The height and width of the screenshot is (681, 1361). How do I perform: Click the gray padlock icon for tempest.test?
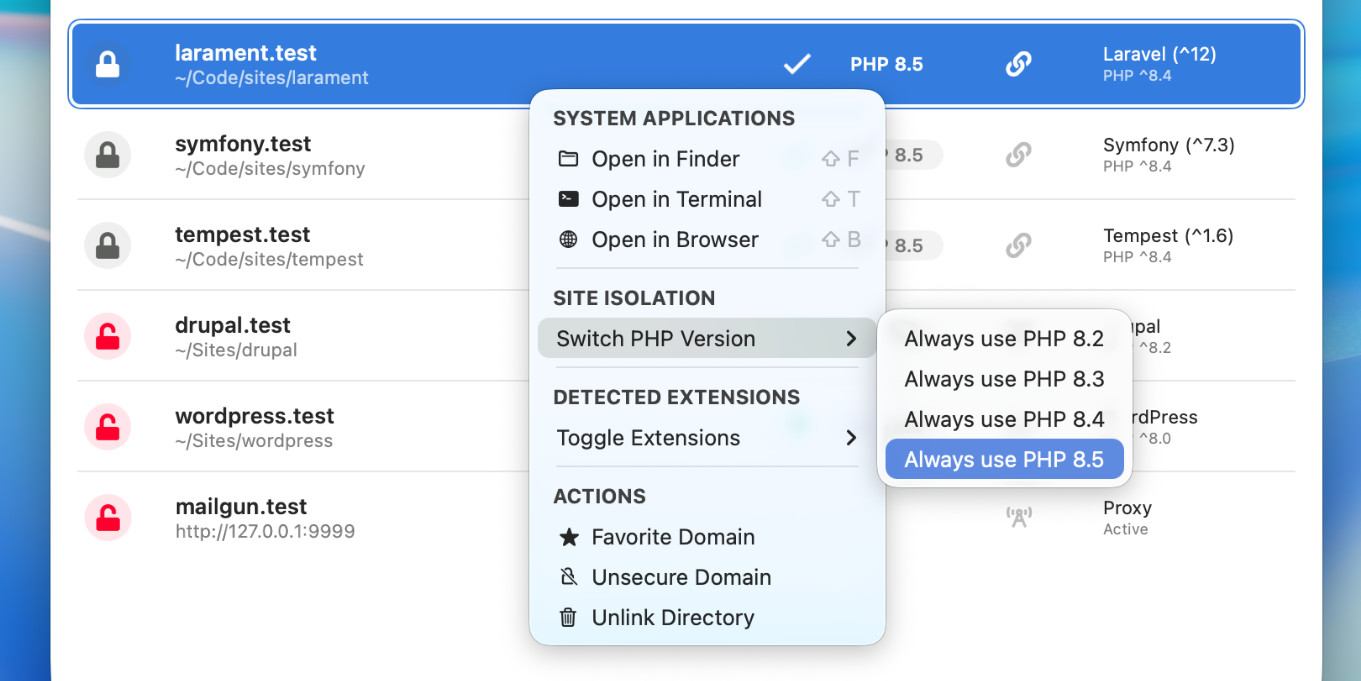pos(107,245)
